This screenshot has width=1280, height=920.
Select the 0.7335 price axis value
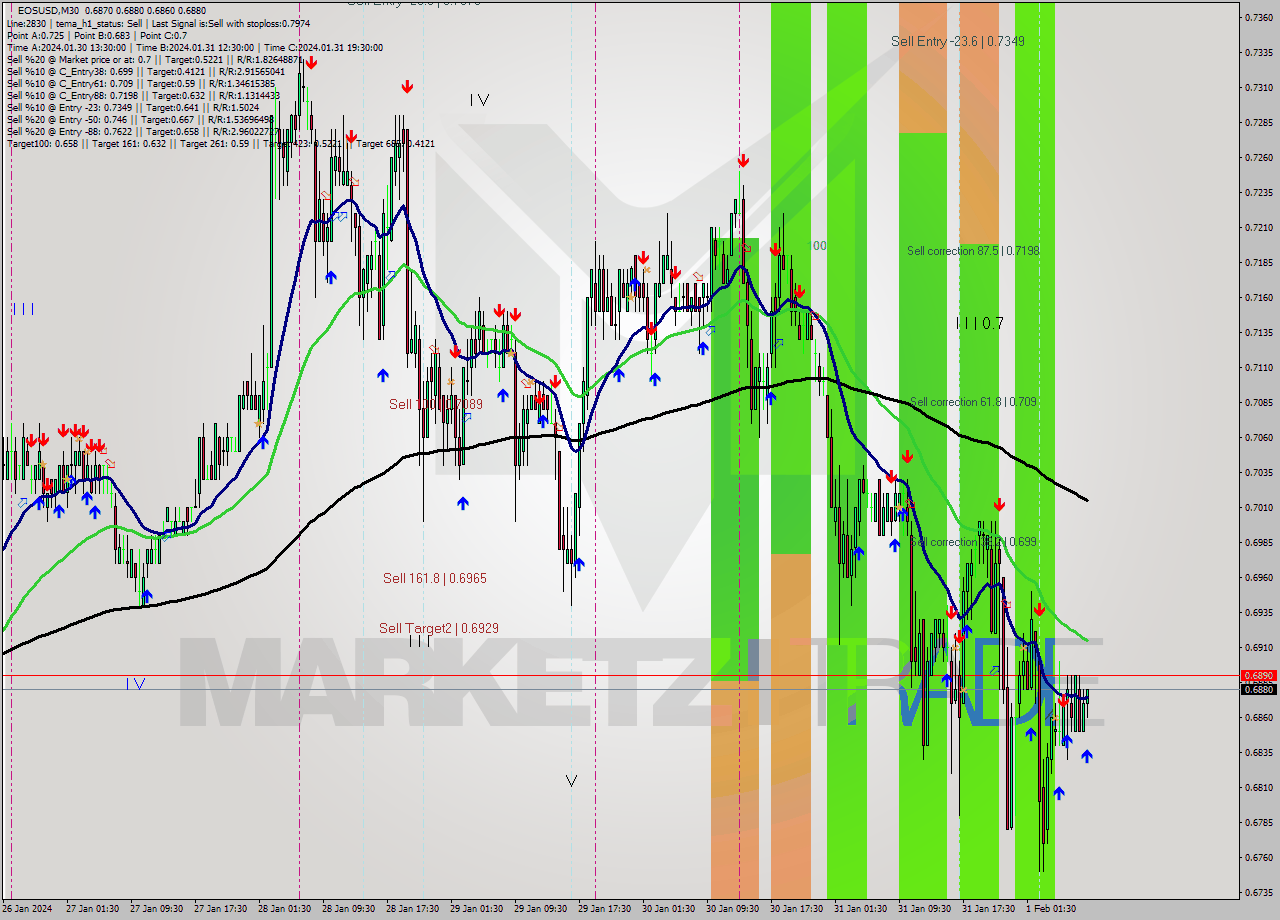1258,53
